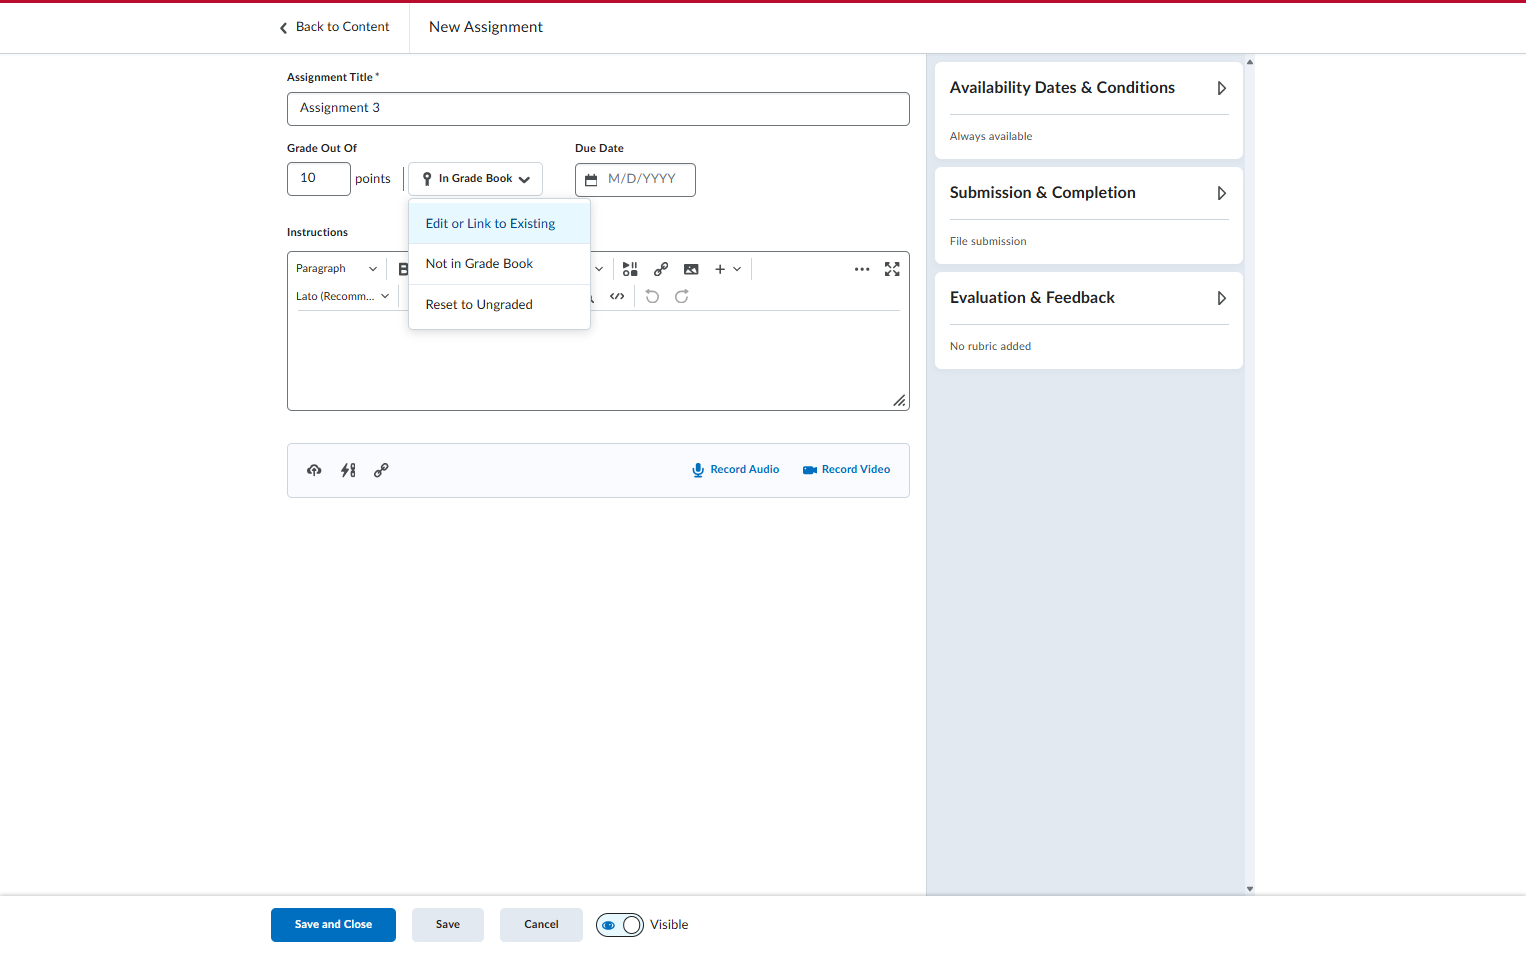Click the Record Audio link
The width and height of the screenshot is (1526, 954).
tap(735, 470)
